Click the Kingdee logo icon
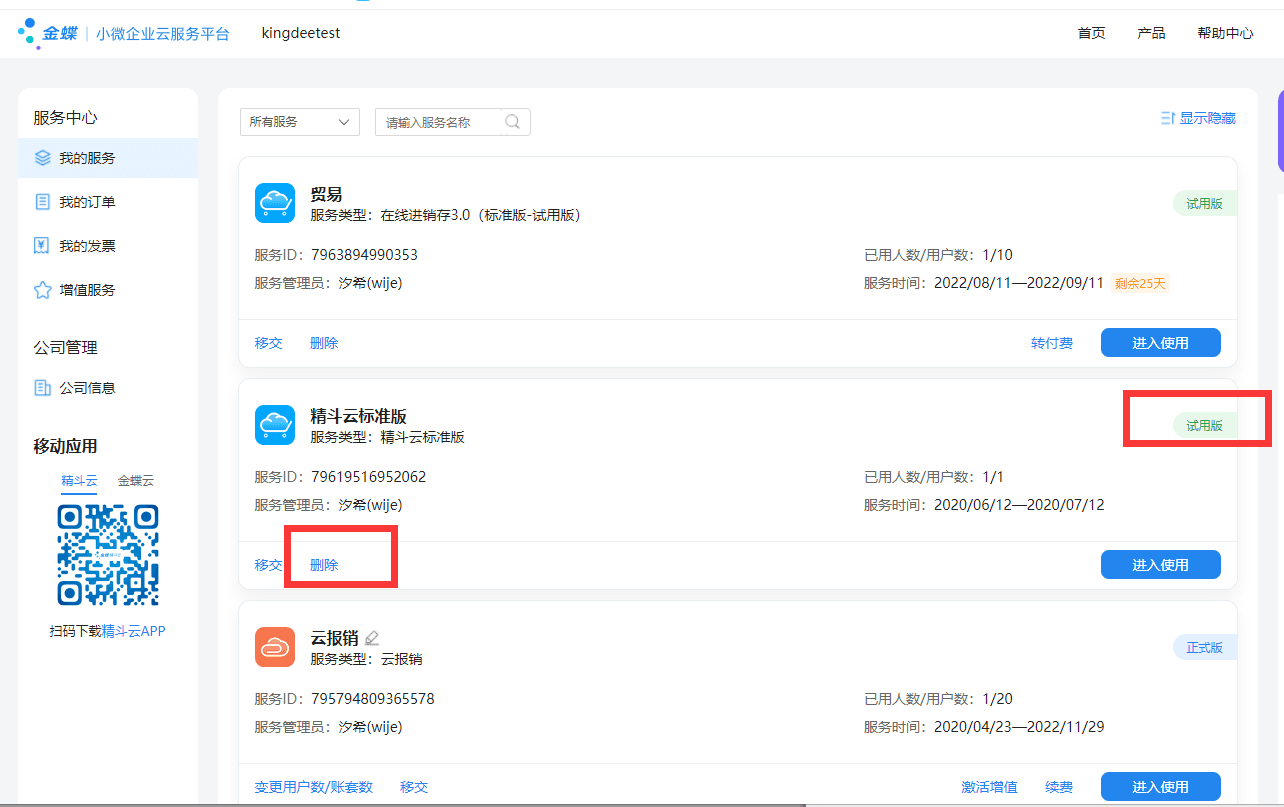Viewport: 1284px width, 807px height. coord(29,33)
